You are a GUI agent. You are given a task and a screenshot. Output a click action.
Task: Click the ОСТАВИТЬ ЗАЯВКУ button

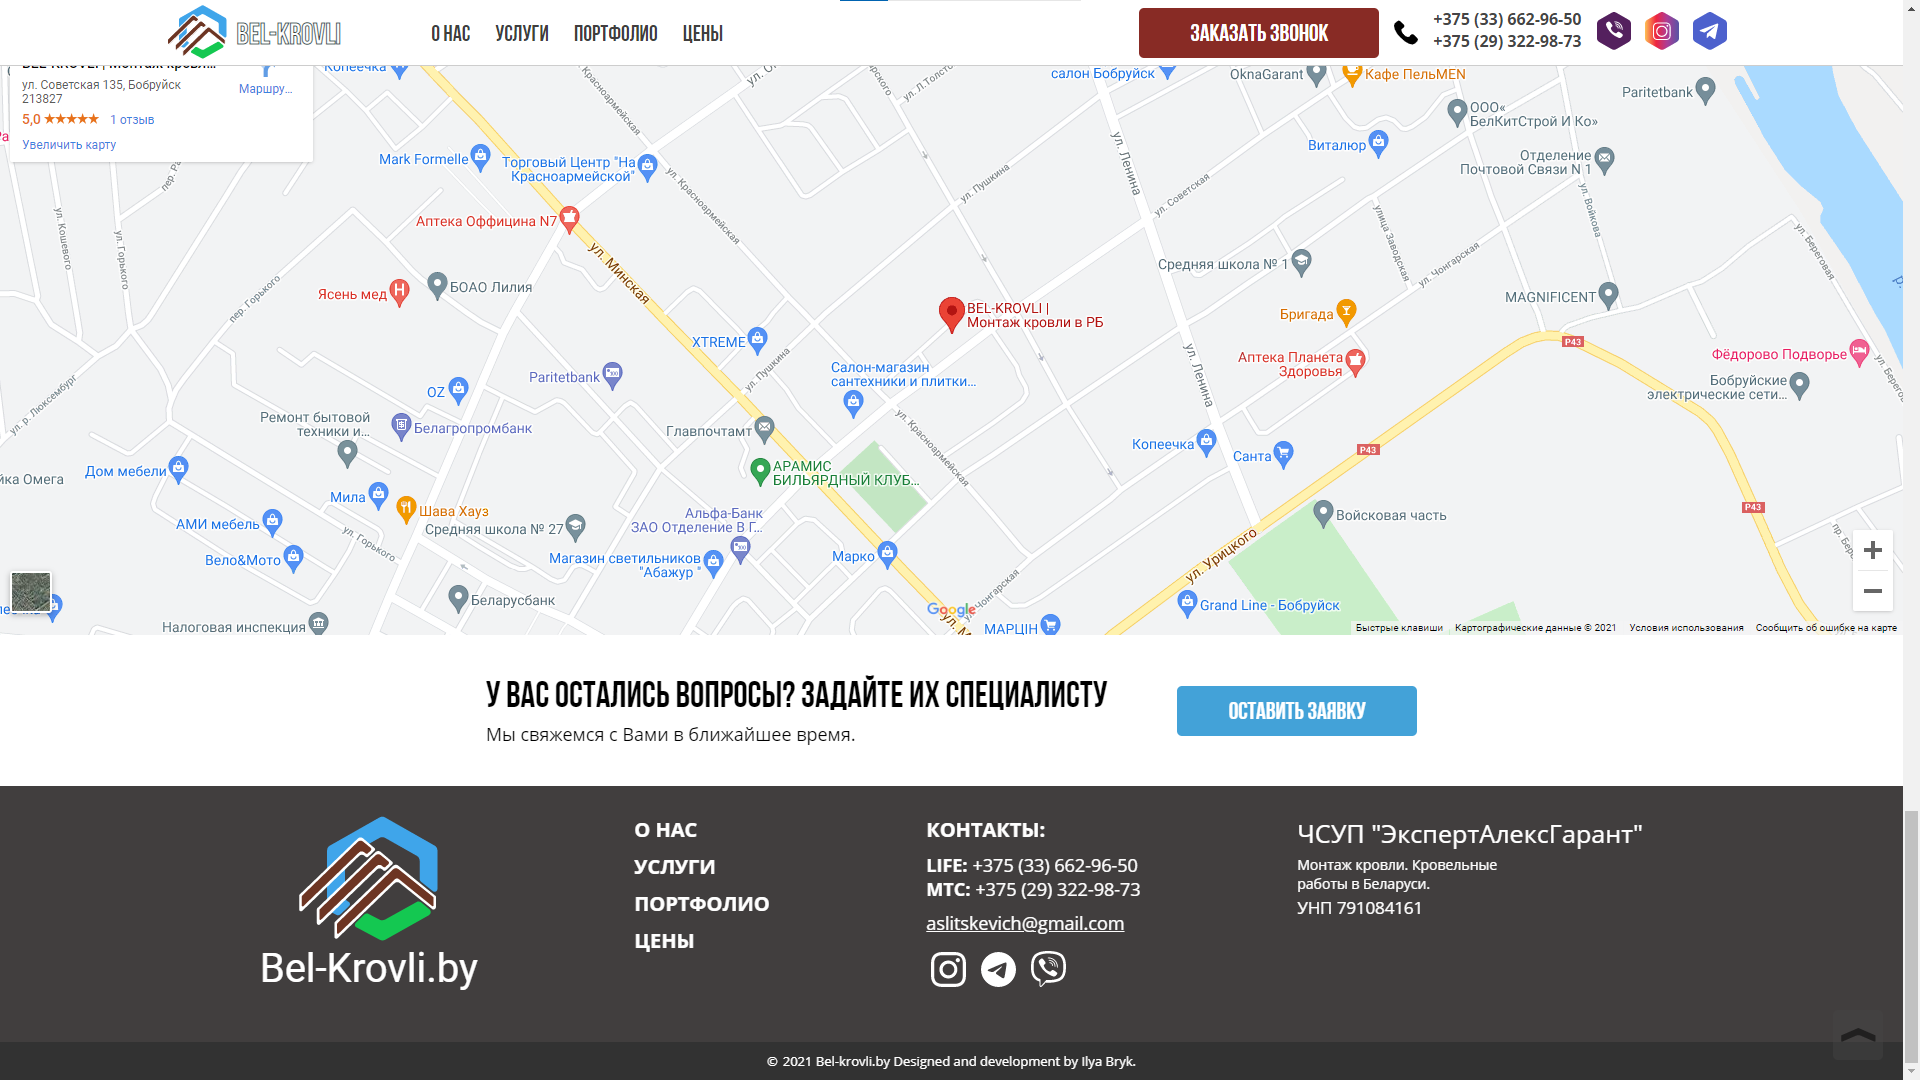coord(1297,711)
